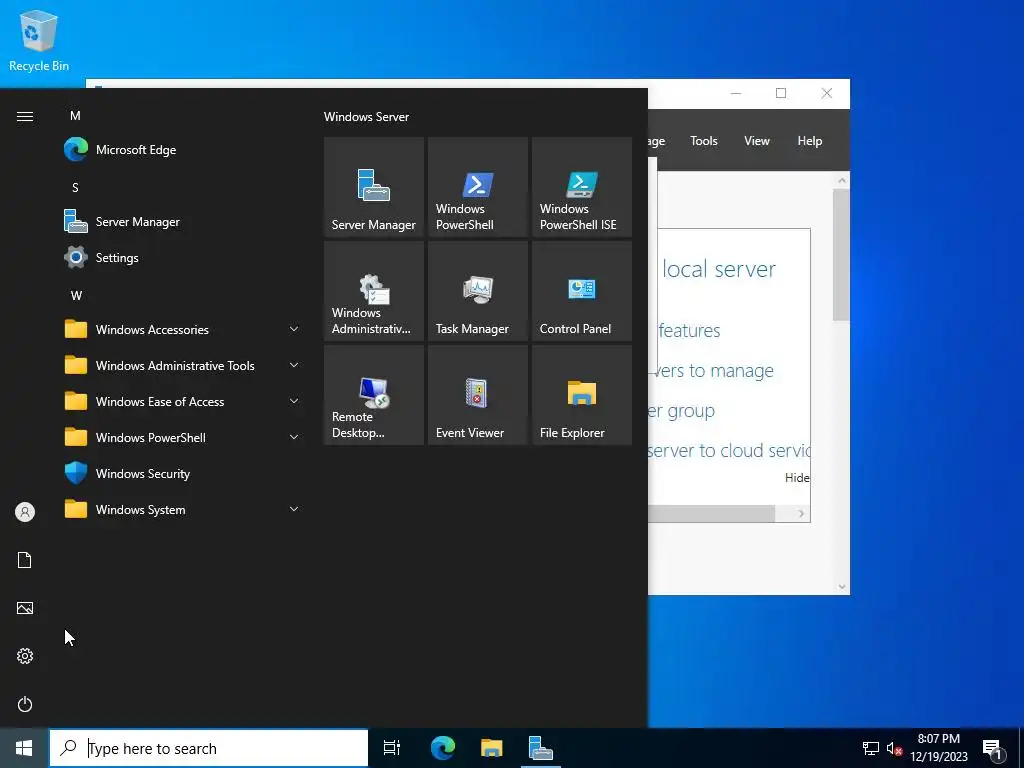
Task: Click the muted volume tray icon
Action: point(894,748)
